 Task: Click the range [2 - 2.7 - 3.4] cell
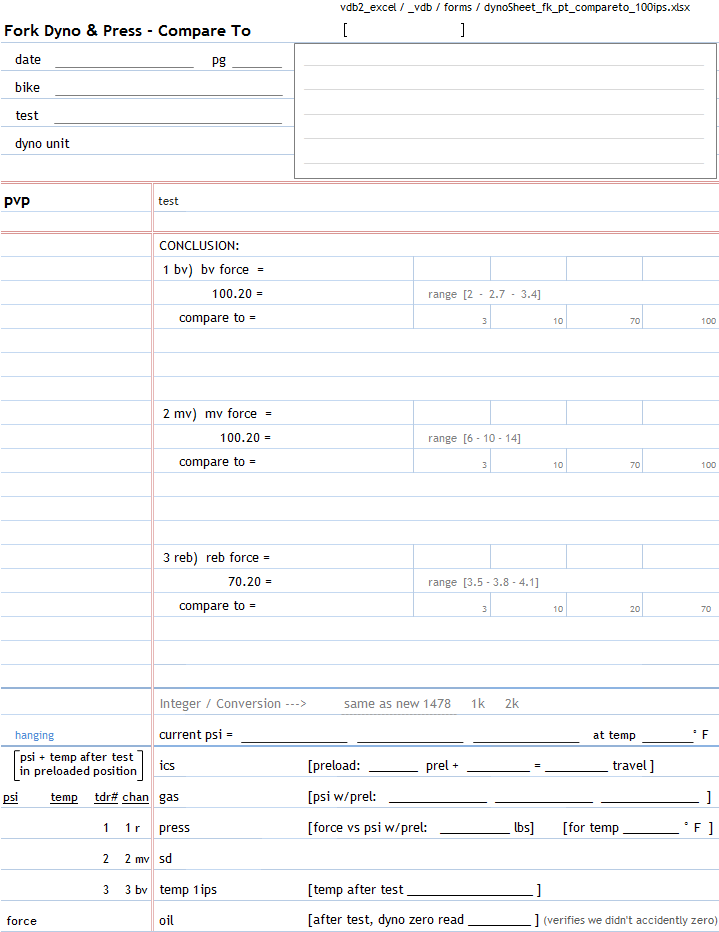[x=484, y=294]
